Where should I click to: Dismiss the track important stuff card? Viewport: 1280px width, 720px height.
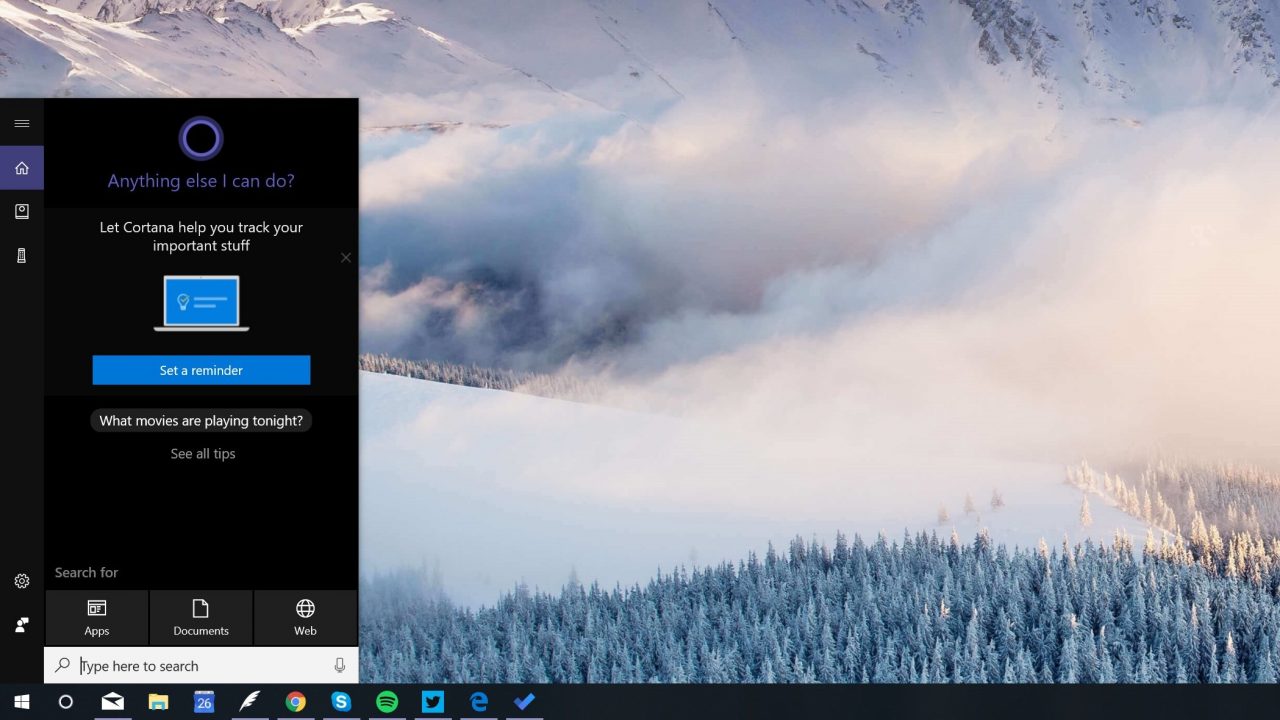tap(346, 257)
